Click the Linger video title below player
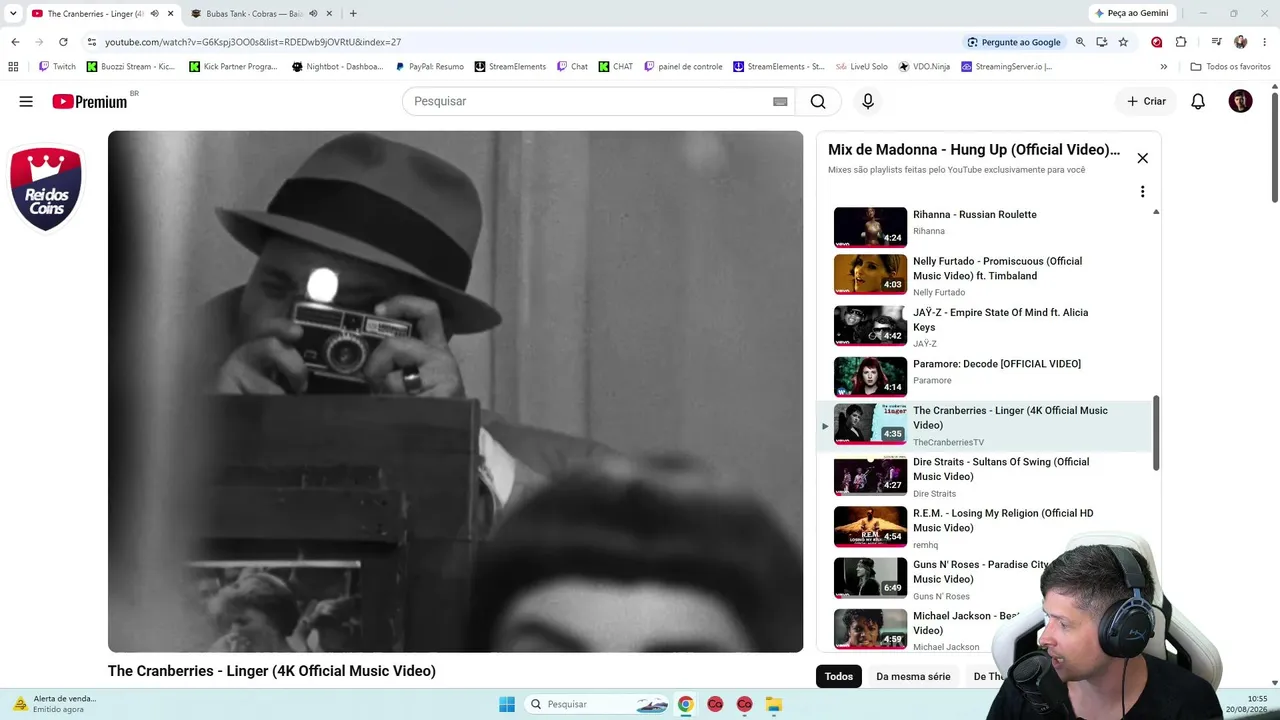The image size is (1280, 720). coord(272,671)
